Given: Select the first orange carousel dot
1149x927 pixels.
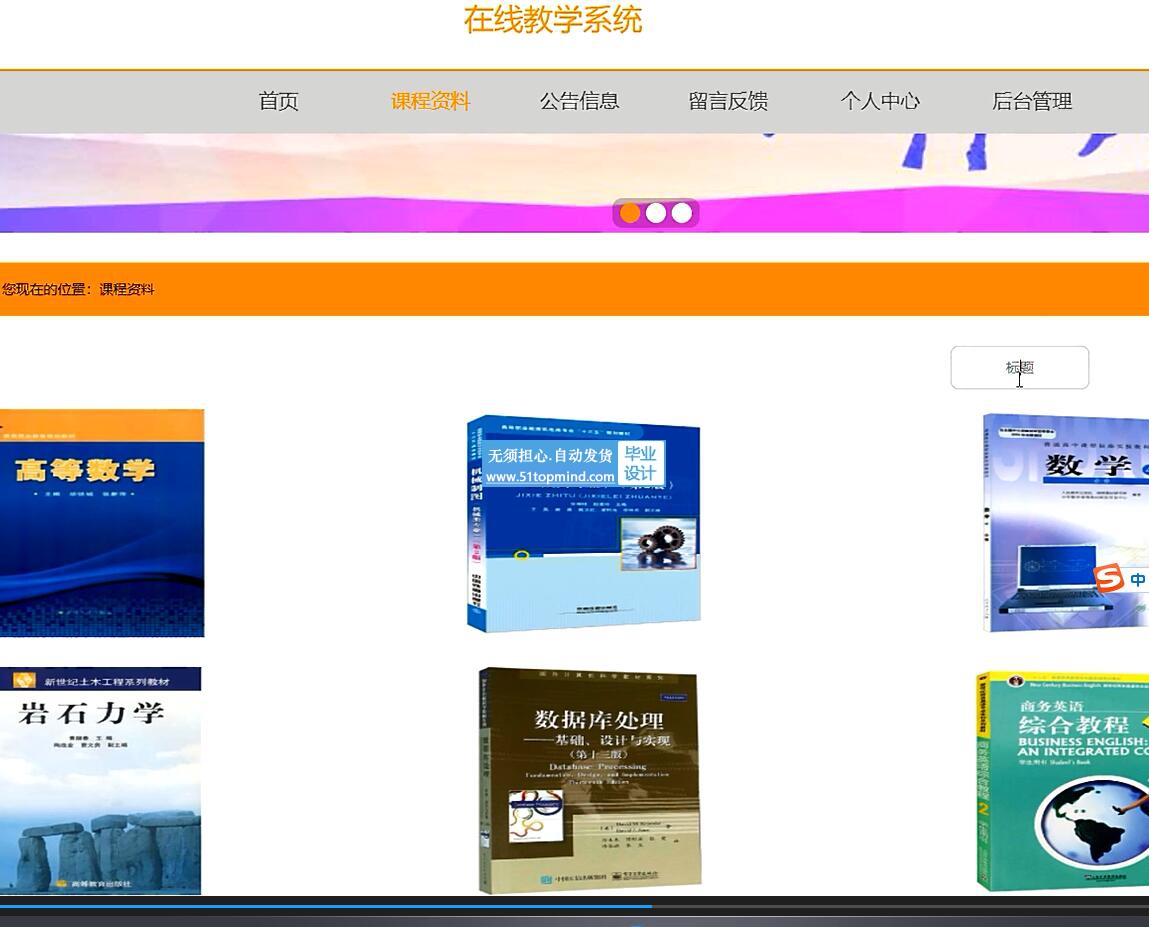Looking at the screenshot, I should point(630,213).
